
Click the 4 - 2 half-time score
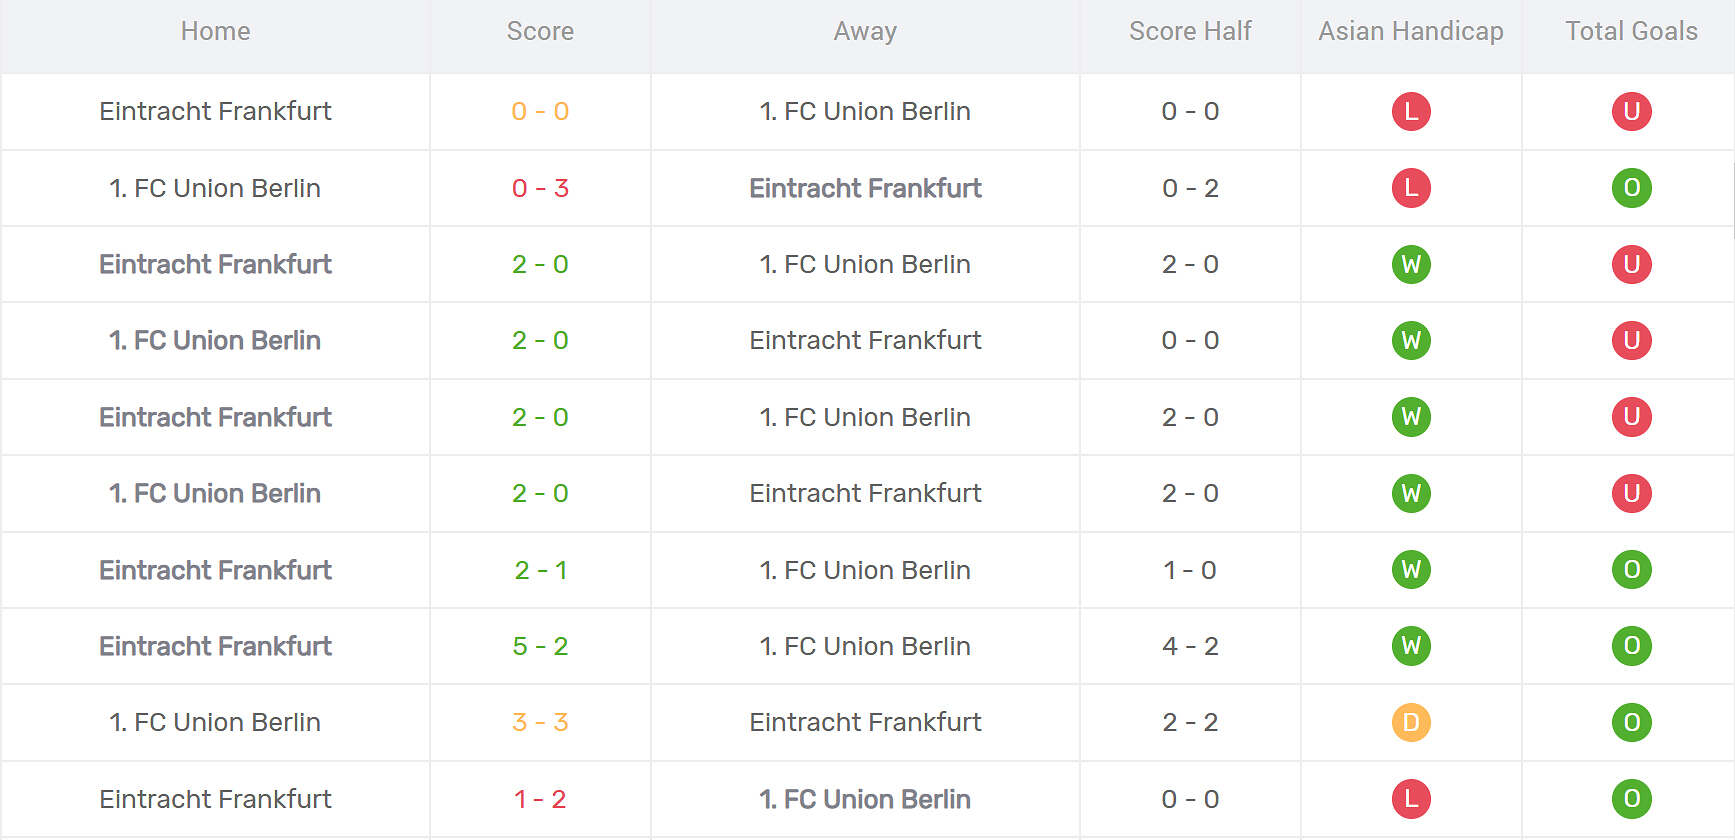pos(1190,646)
